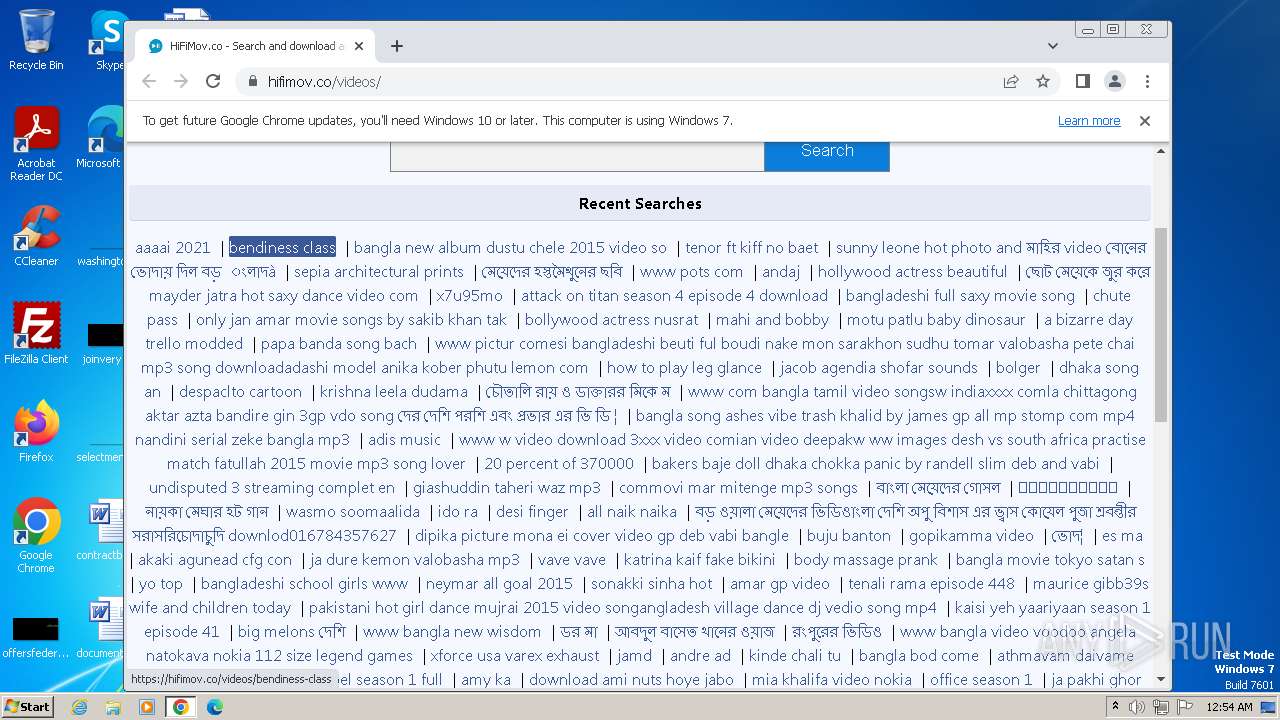Launch Firefox from the desktop icon
The image size is (1280, 720).
pyautogui.click(x=36, y=431)
